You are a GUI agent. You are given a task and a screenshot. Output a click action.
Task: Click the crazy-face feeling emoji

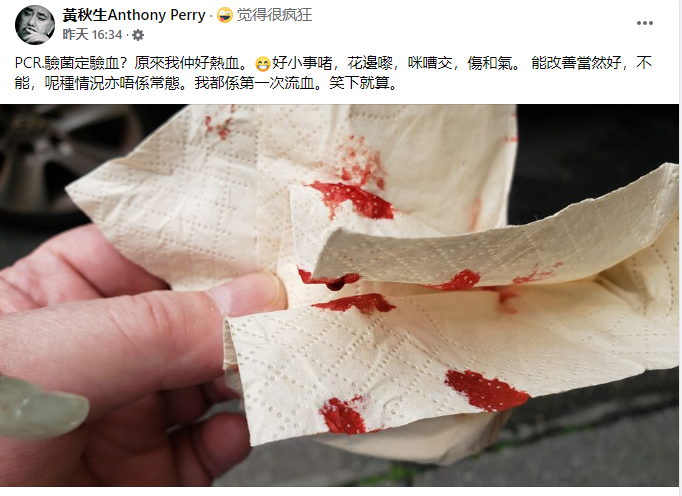[x=224, y=15]
